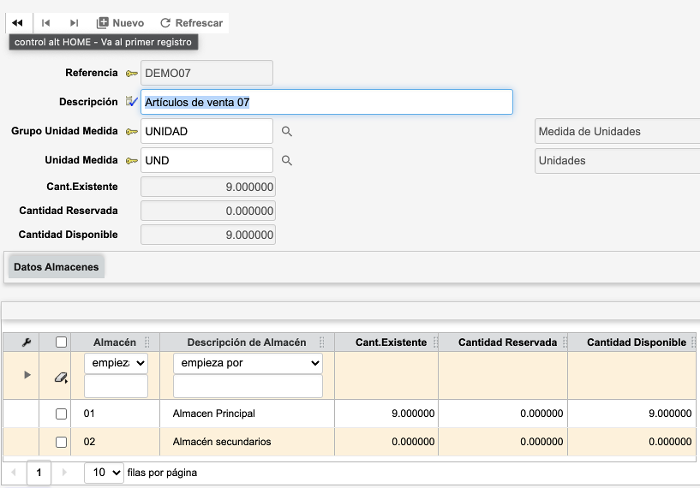Select the checkbox for Almacén secundarios row
The height and width of the screenshot is (488, 700).
click(61, 442)
